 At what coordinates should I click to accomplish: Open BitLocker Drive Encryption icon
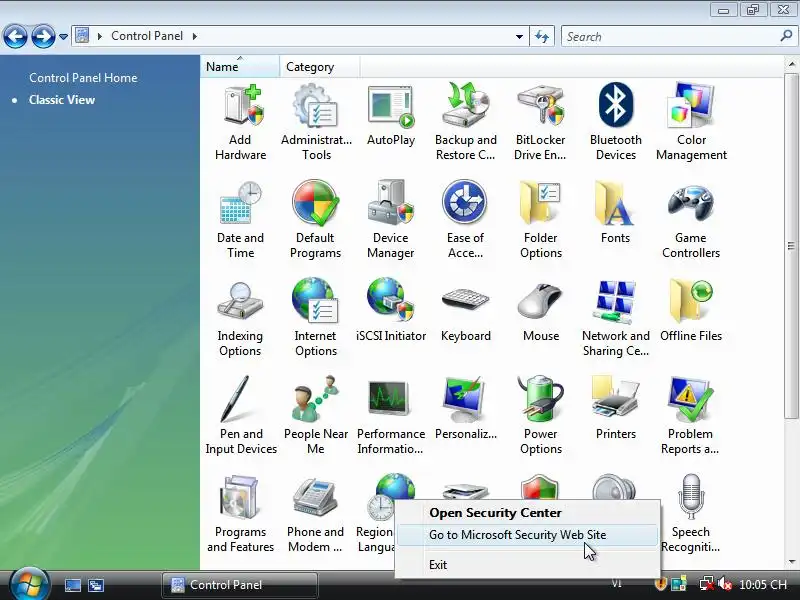pyautogui.click(x=540, y=122)
